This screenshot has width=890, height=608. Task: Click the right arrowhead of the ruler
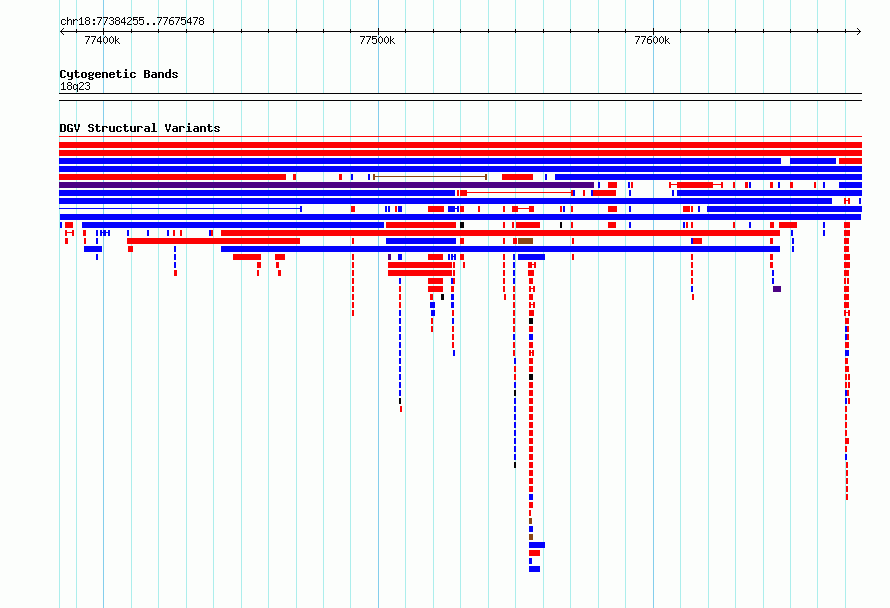pos(859,31)
